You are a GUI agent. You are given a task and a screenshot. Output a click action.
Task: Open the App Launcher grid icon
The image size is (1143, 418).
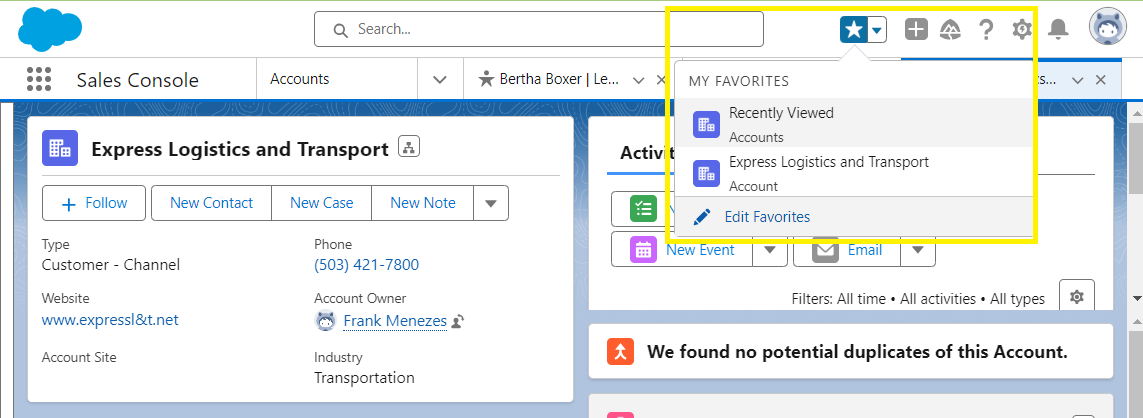[38, 79]
